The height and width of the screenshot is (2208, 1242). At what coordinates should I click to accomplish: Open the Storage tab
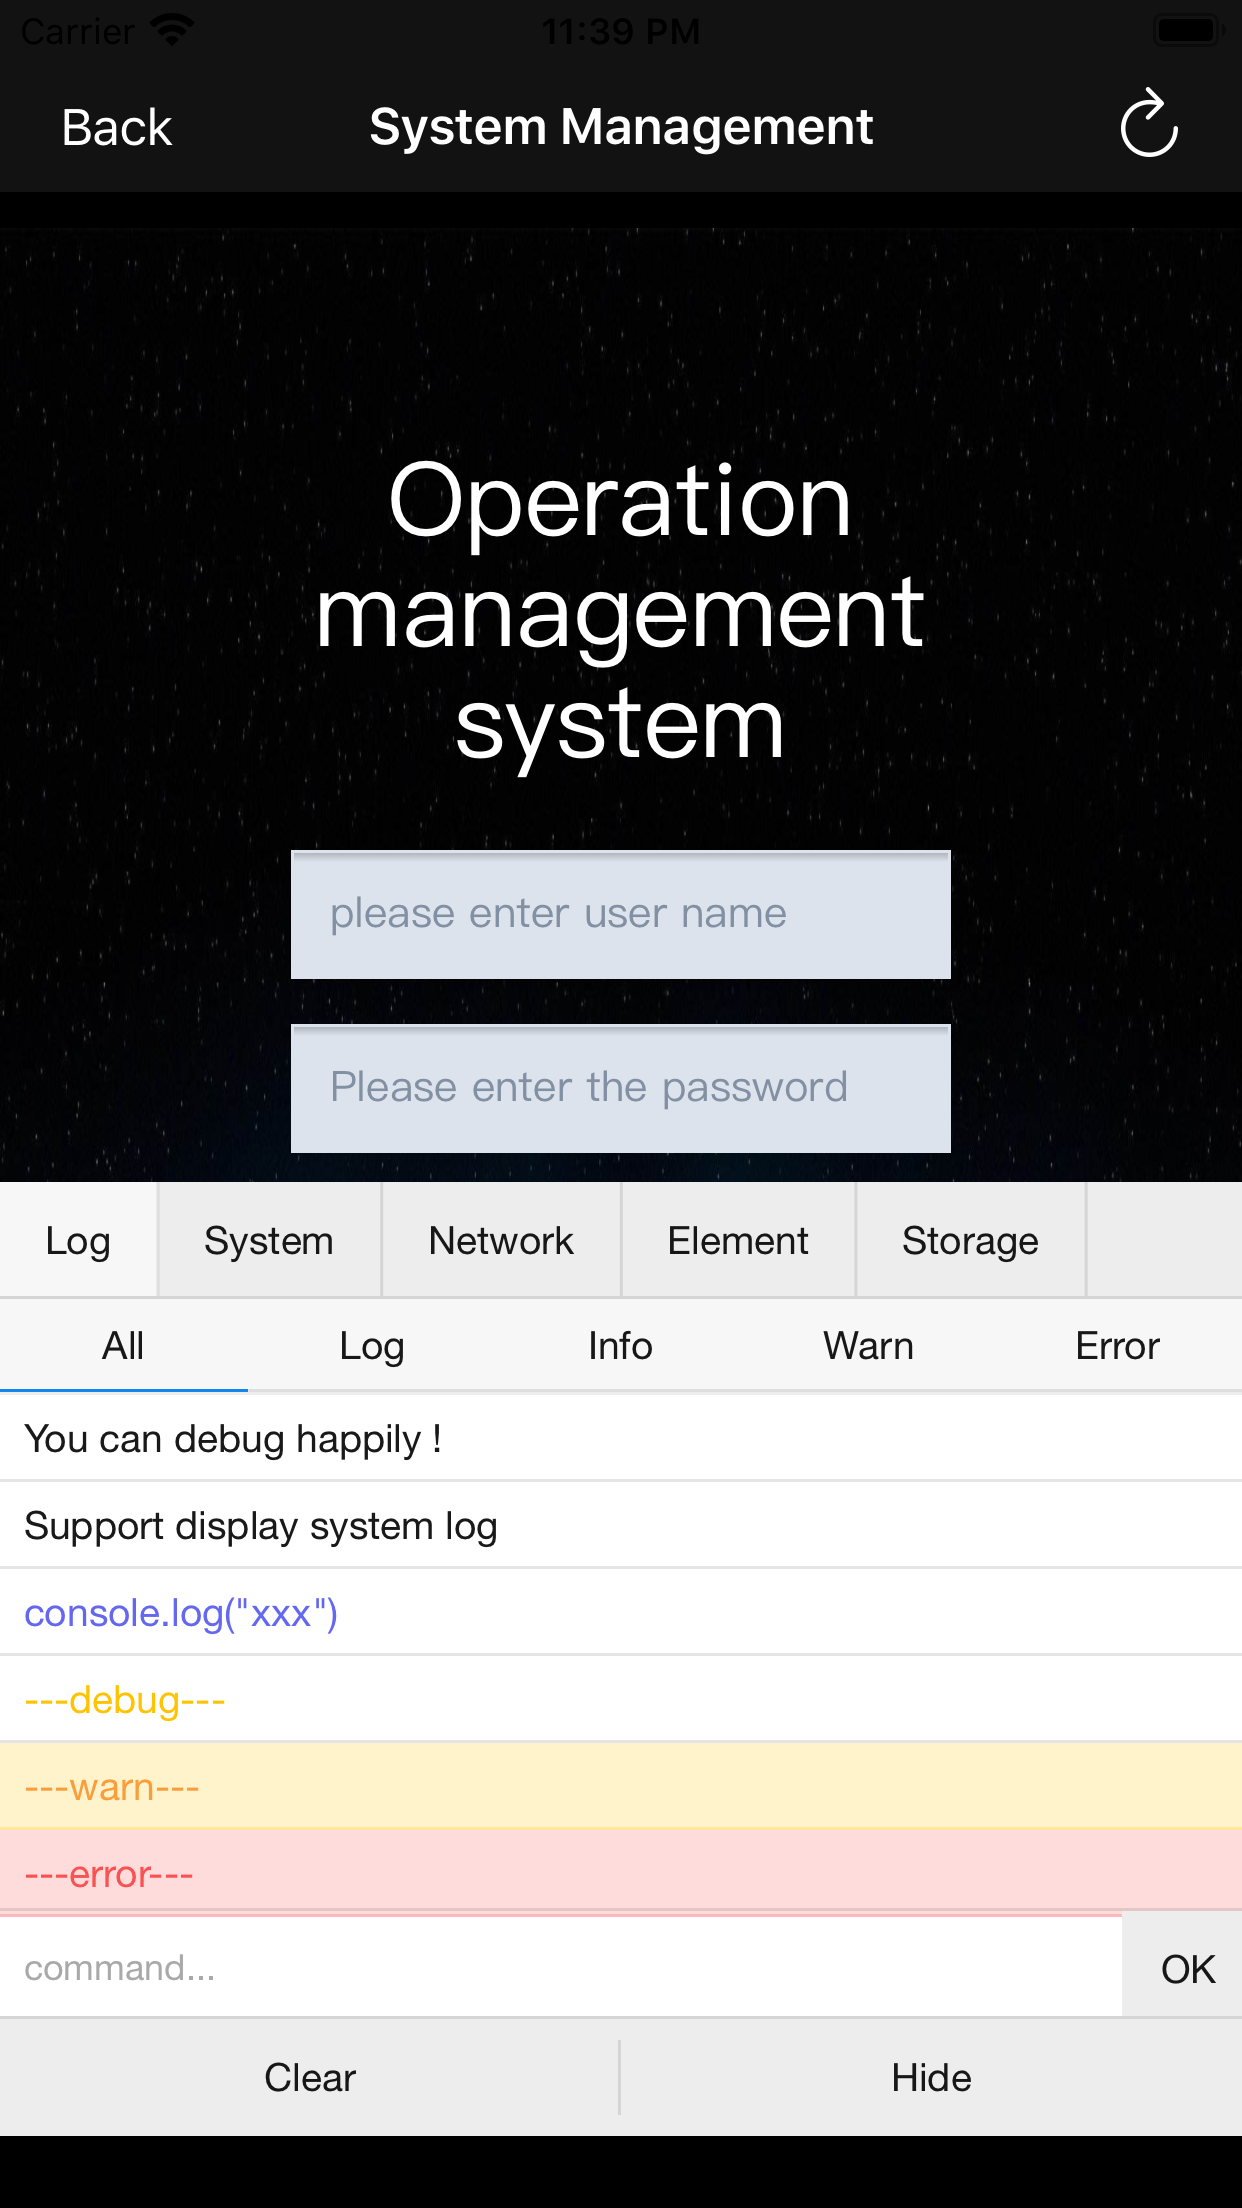pos(970,1240)
